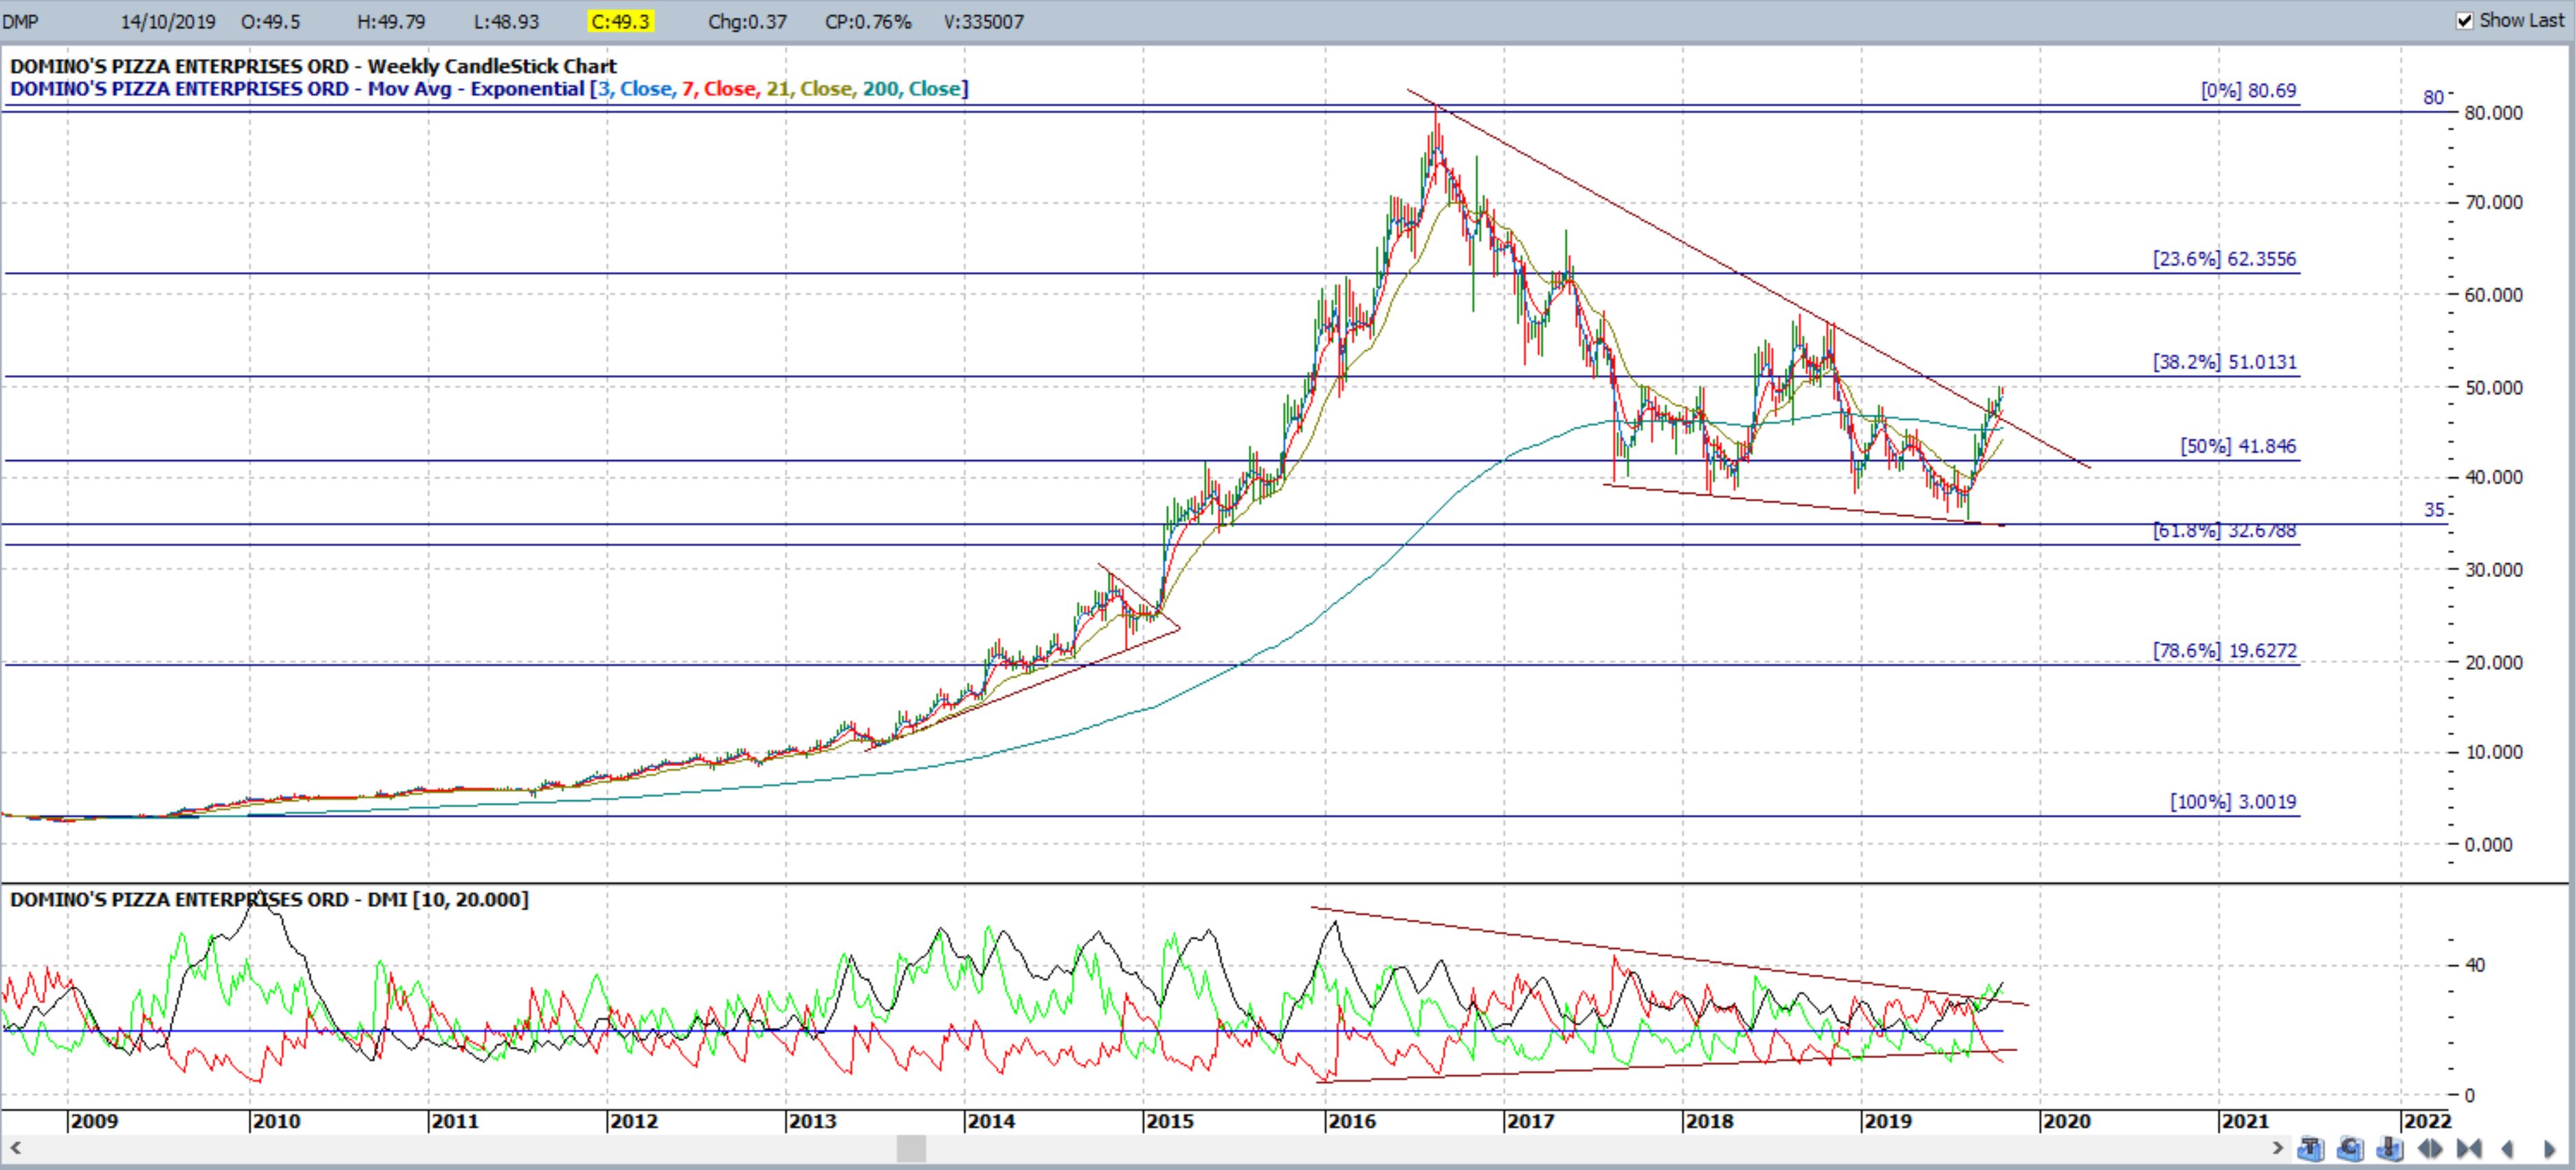
Task: Click the O:49.5 open price value
Action: [270, 21]
